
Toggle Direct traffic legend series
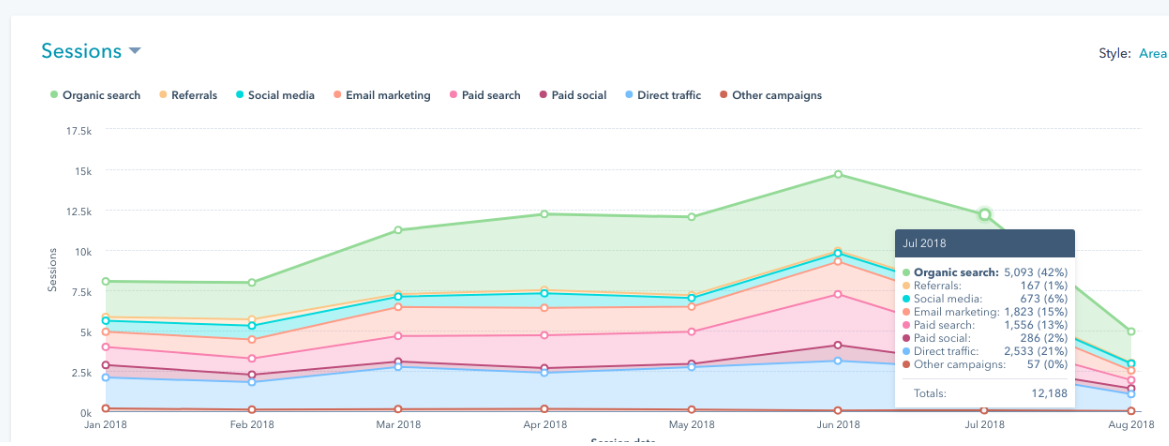pyautogui.click(x=663, y=95)
